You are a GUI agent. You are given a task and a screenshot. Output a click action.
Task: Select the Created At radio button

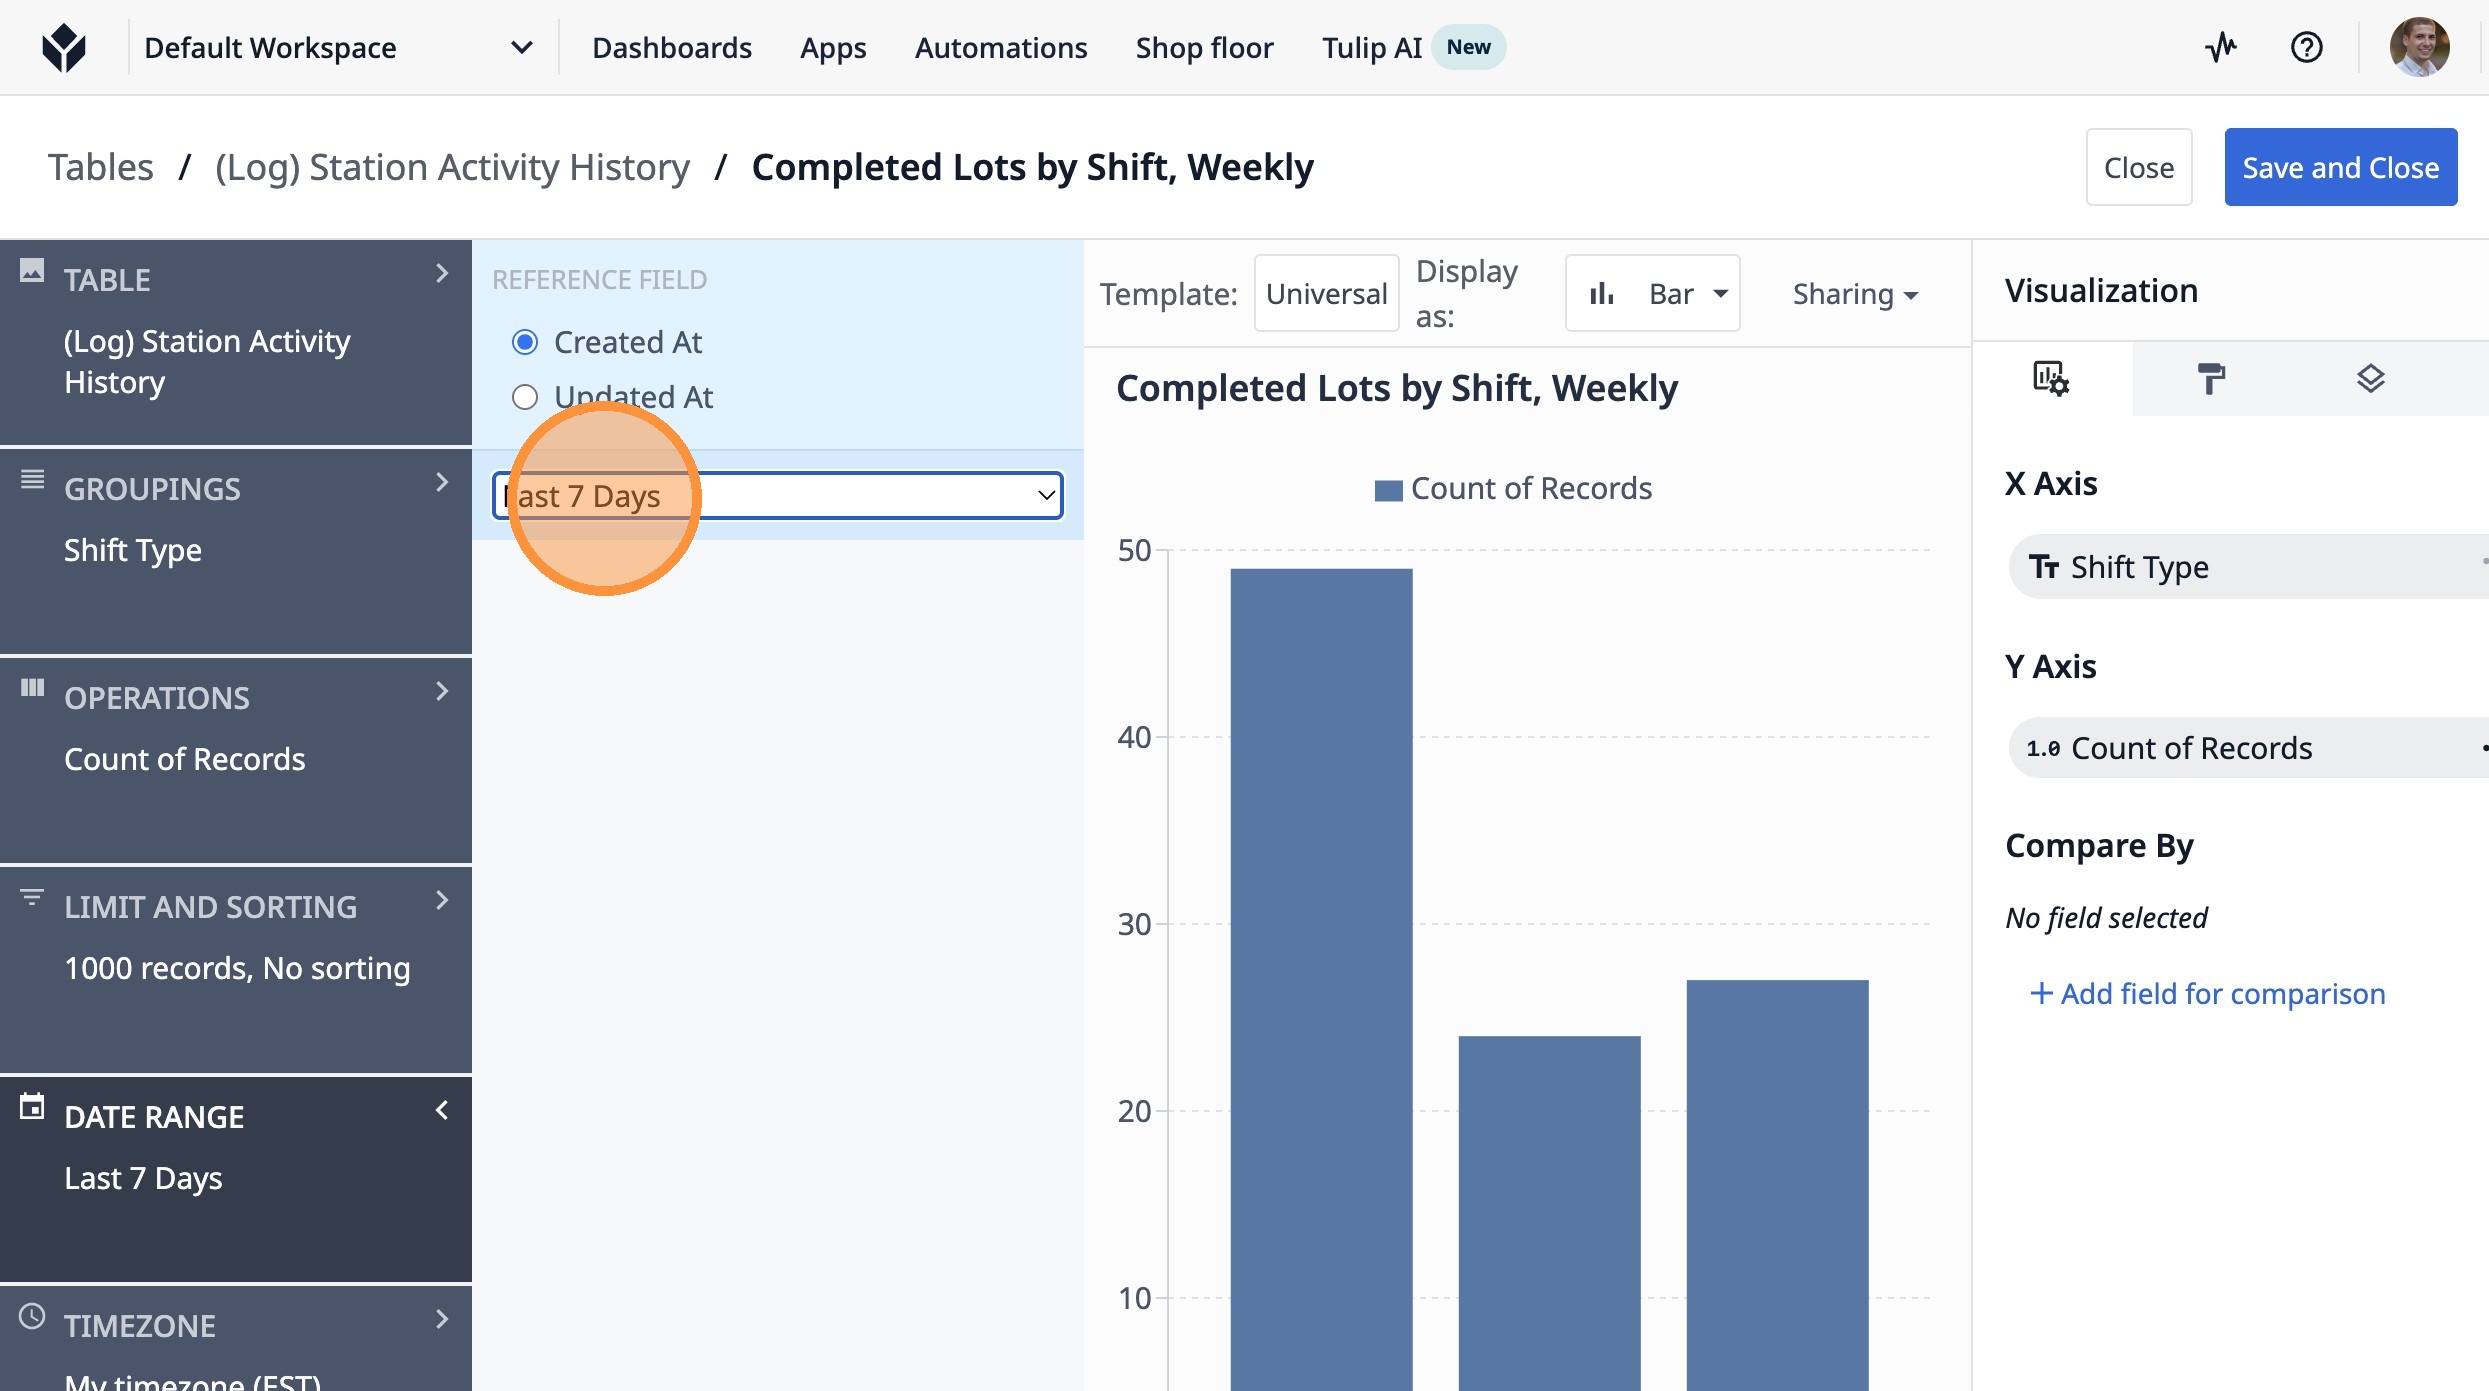click(x=525, y=342)
